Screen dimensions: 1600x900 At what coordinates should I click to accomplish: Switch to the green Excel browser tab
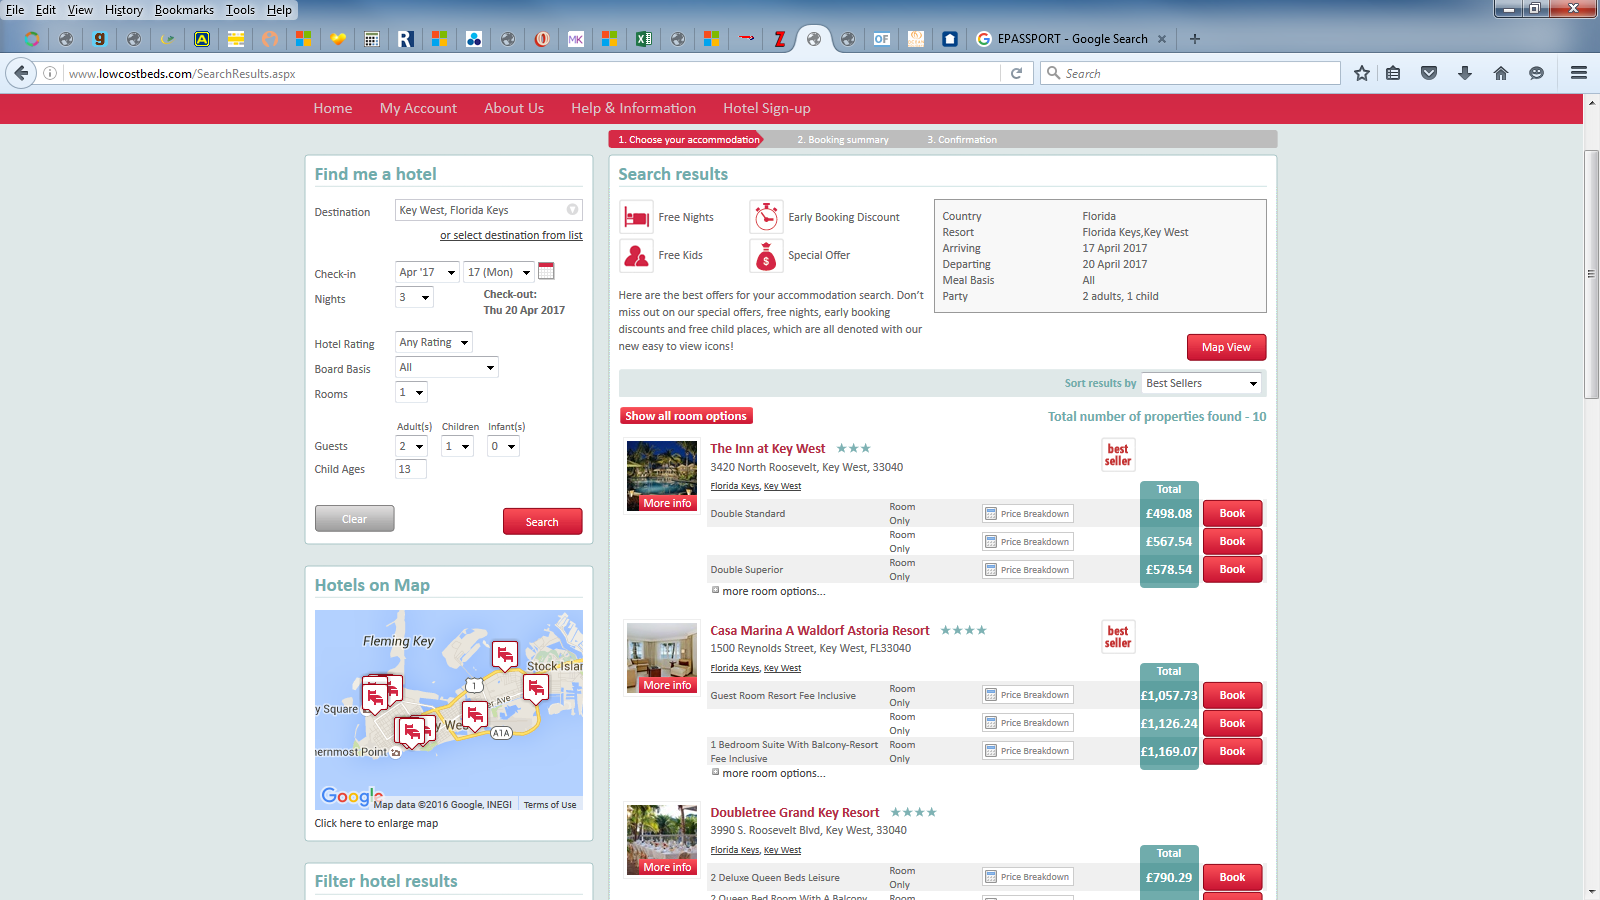(644, 39)
